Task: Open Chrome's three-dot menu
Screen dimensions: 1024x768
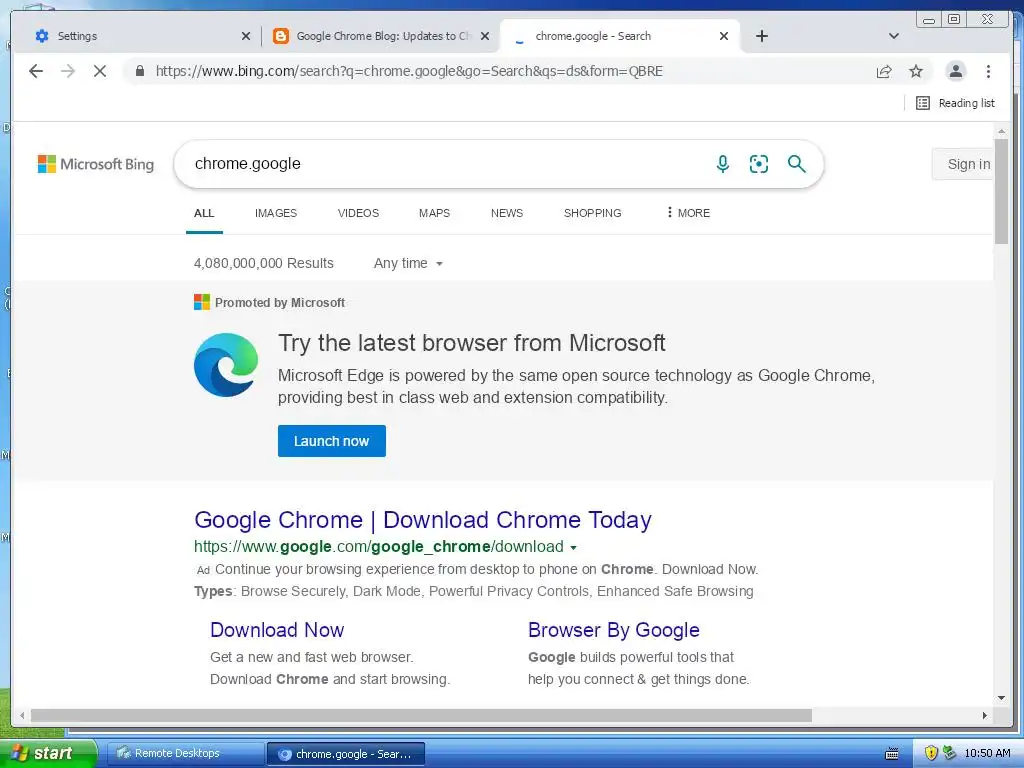Action: tap(988, 71)
